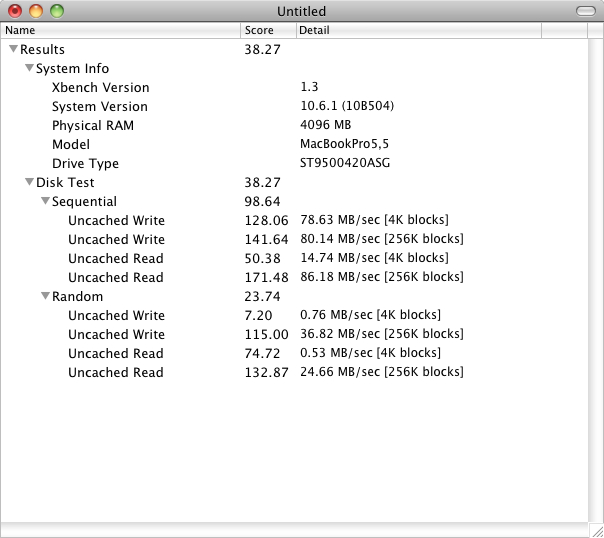Select the Sequential row label

pyautogui.click(x=84, y=201)
